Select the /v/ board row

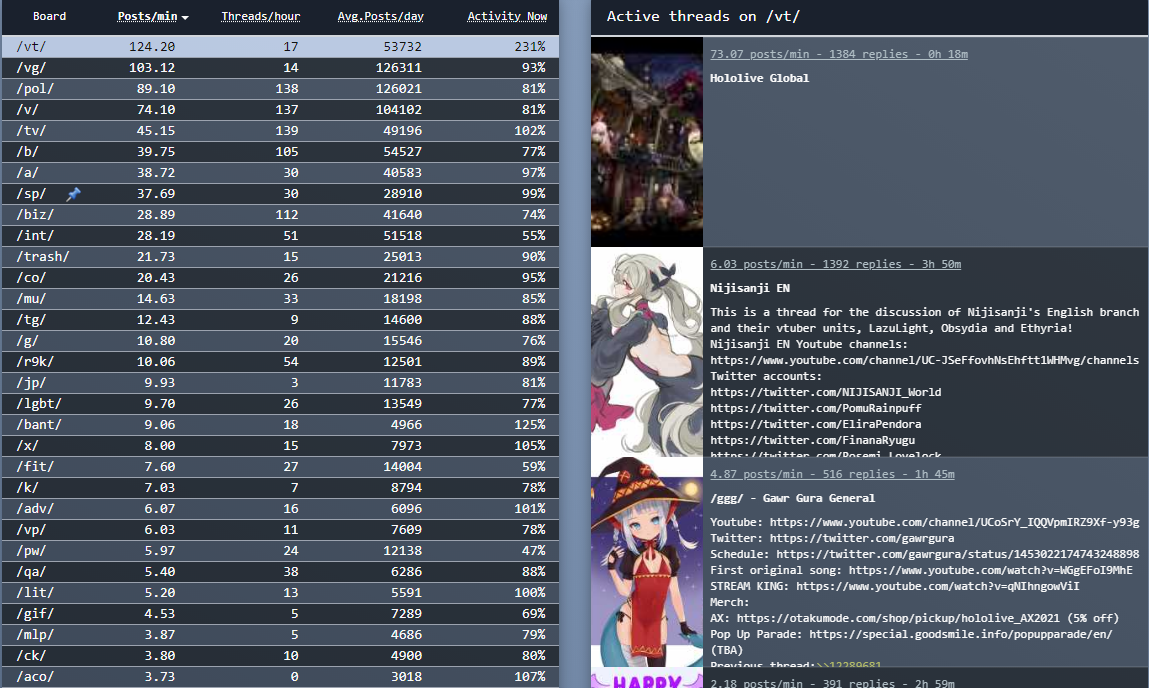pyautogui.click(x=280, y=110)
